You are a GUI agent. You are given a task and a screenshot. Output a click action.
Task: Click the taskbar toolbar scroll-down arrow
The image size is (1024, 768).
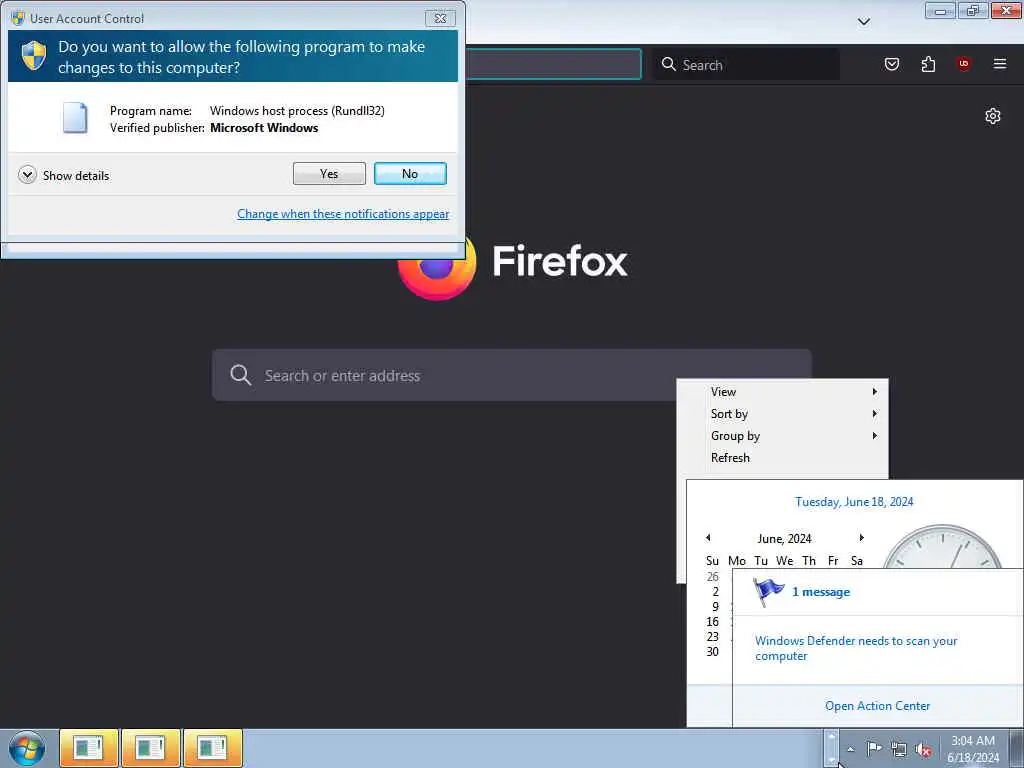coord(831,758)
